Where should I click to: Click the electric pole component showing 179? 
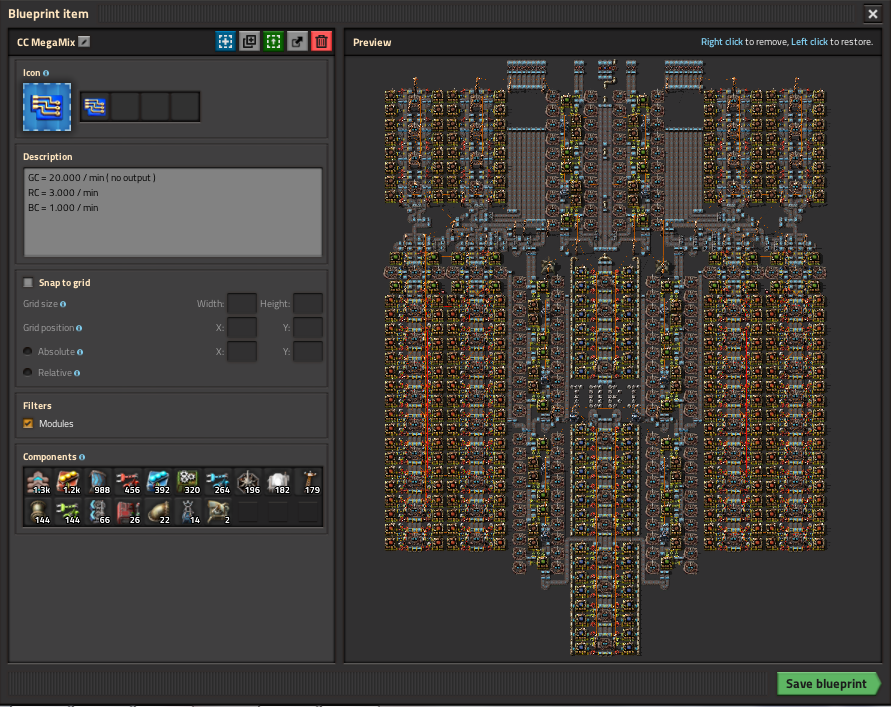[x=308, y=482]
